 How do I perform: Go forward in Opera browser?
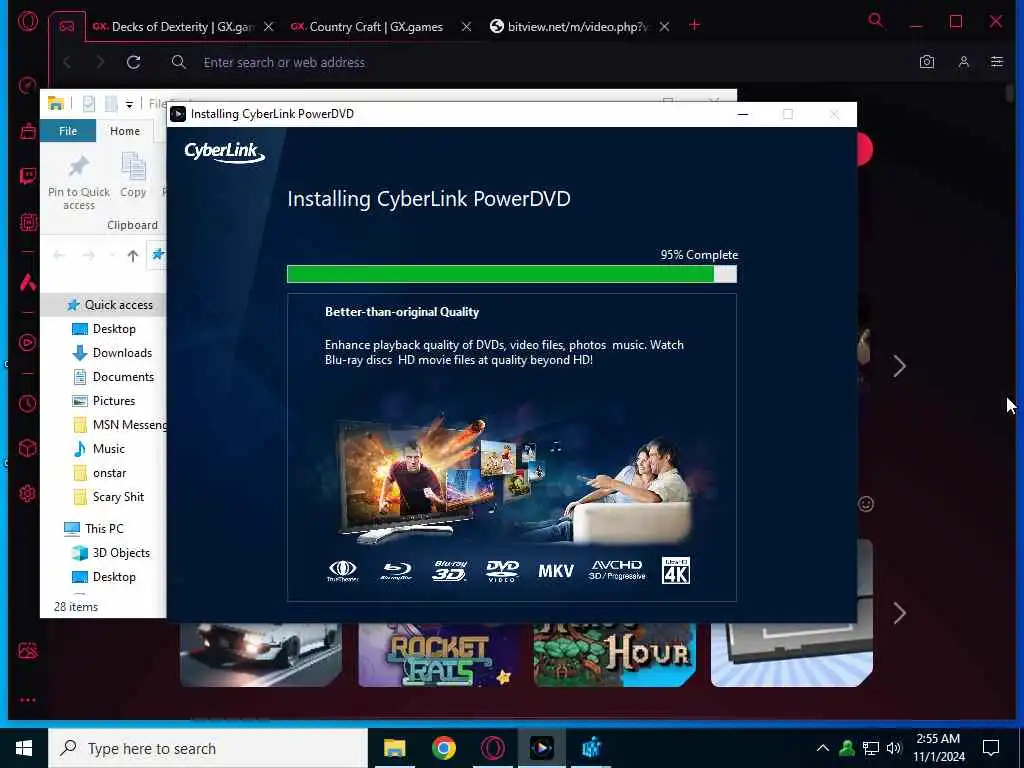(x=100, y=62)
